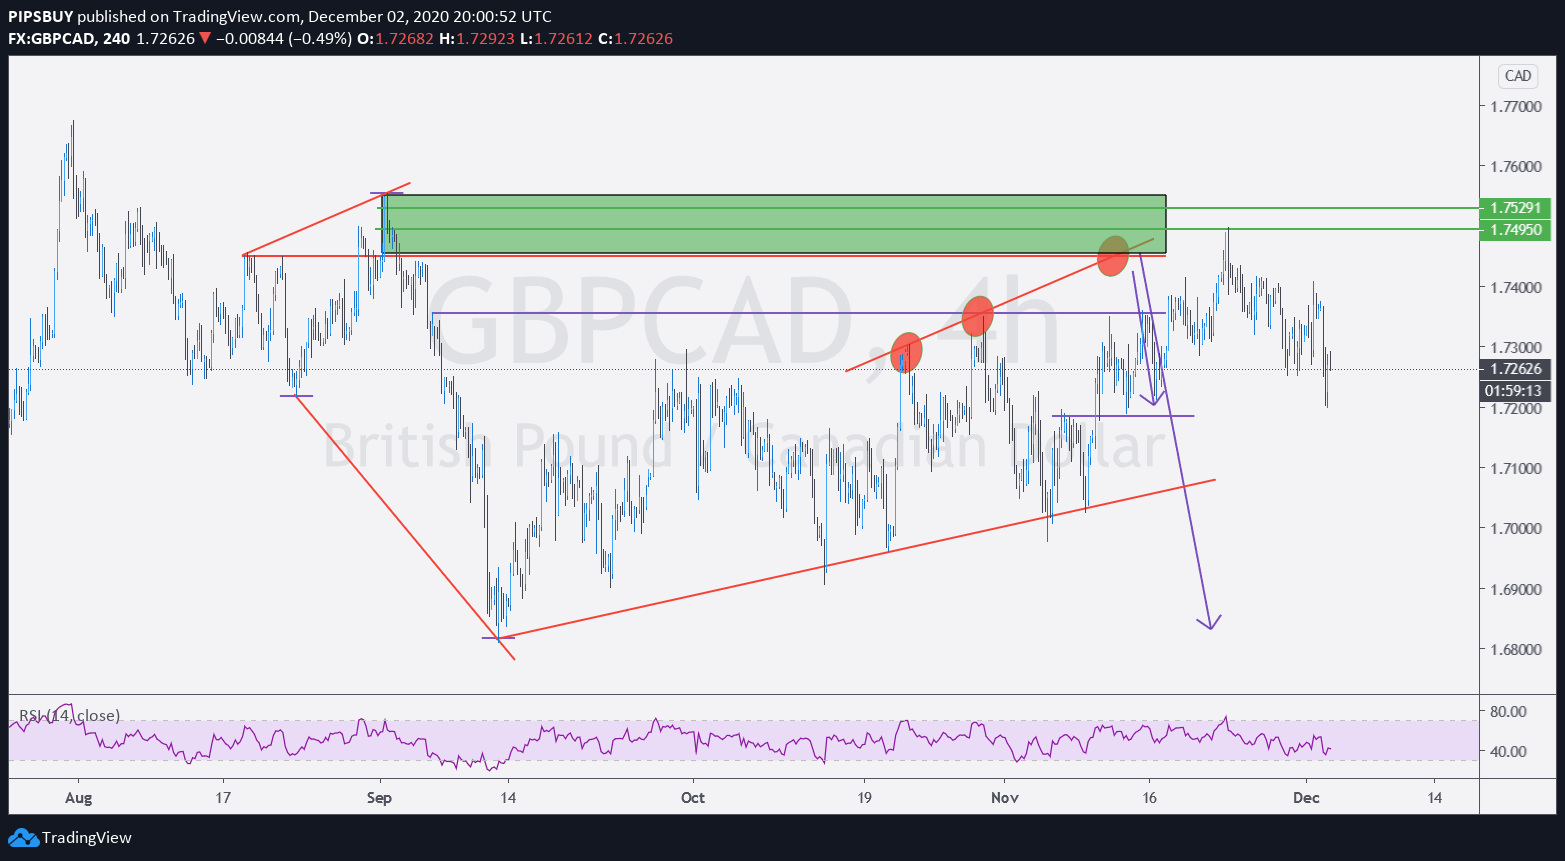This screenshot has width=1565, height=861.
Task: Click the 1.72000 price axis label
Action: (1516, 408)
